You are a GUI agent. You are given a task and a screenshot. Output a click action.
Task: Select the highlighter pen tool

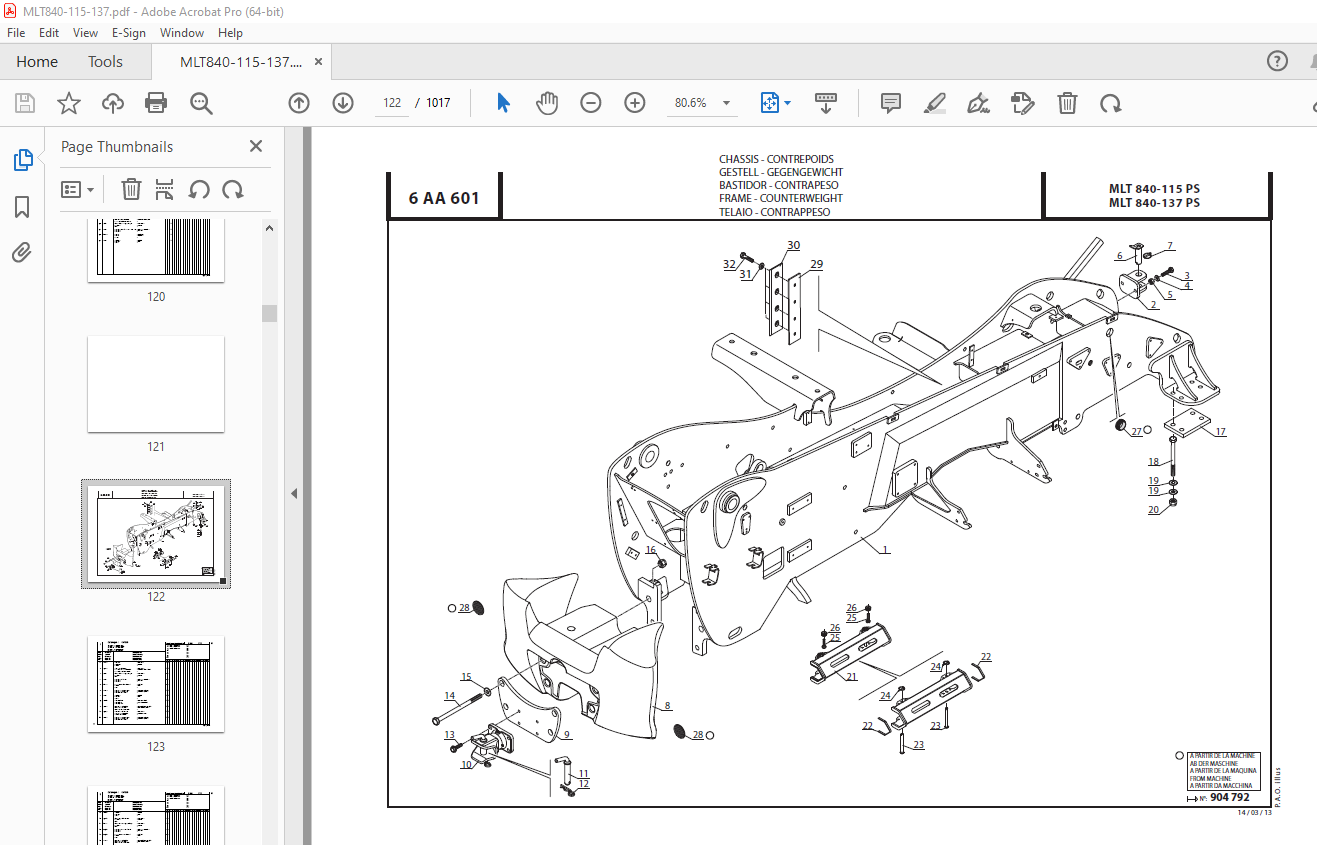point(935,103)
